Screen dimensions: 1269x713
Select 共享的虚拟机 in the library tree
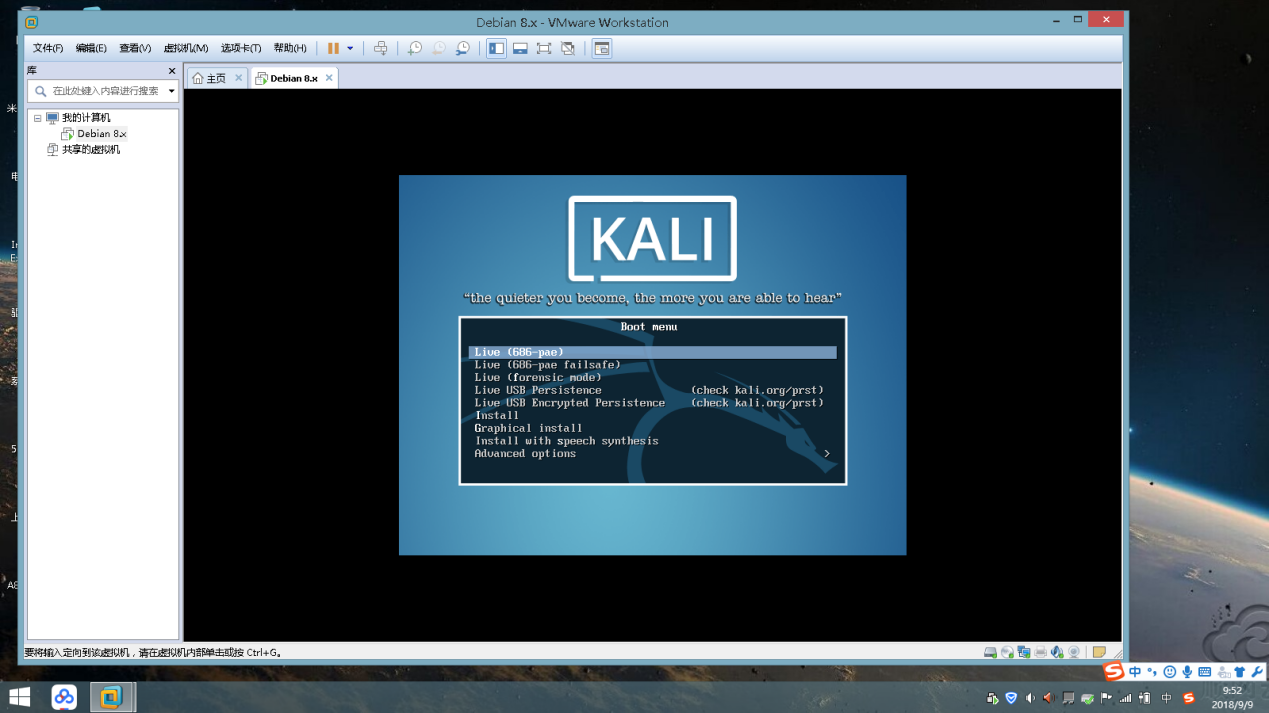[90, 149]
